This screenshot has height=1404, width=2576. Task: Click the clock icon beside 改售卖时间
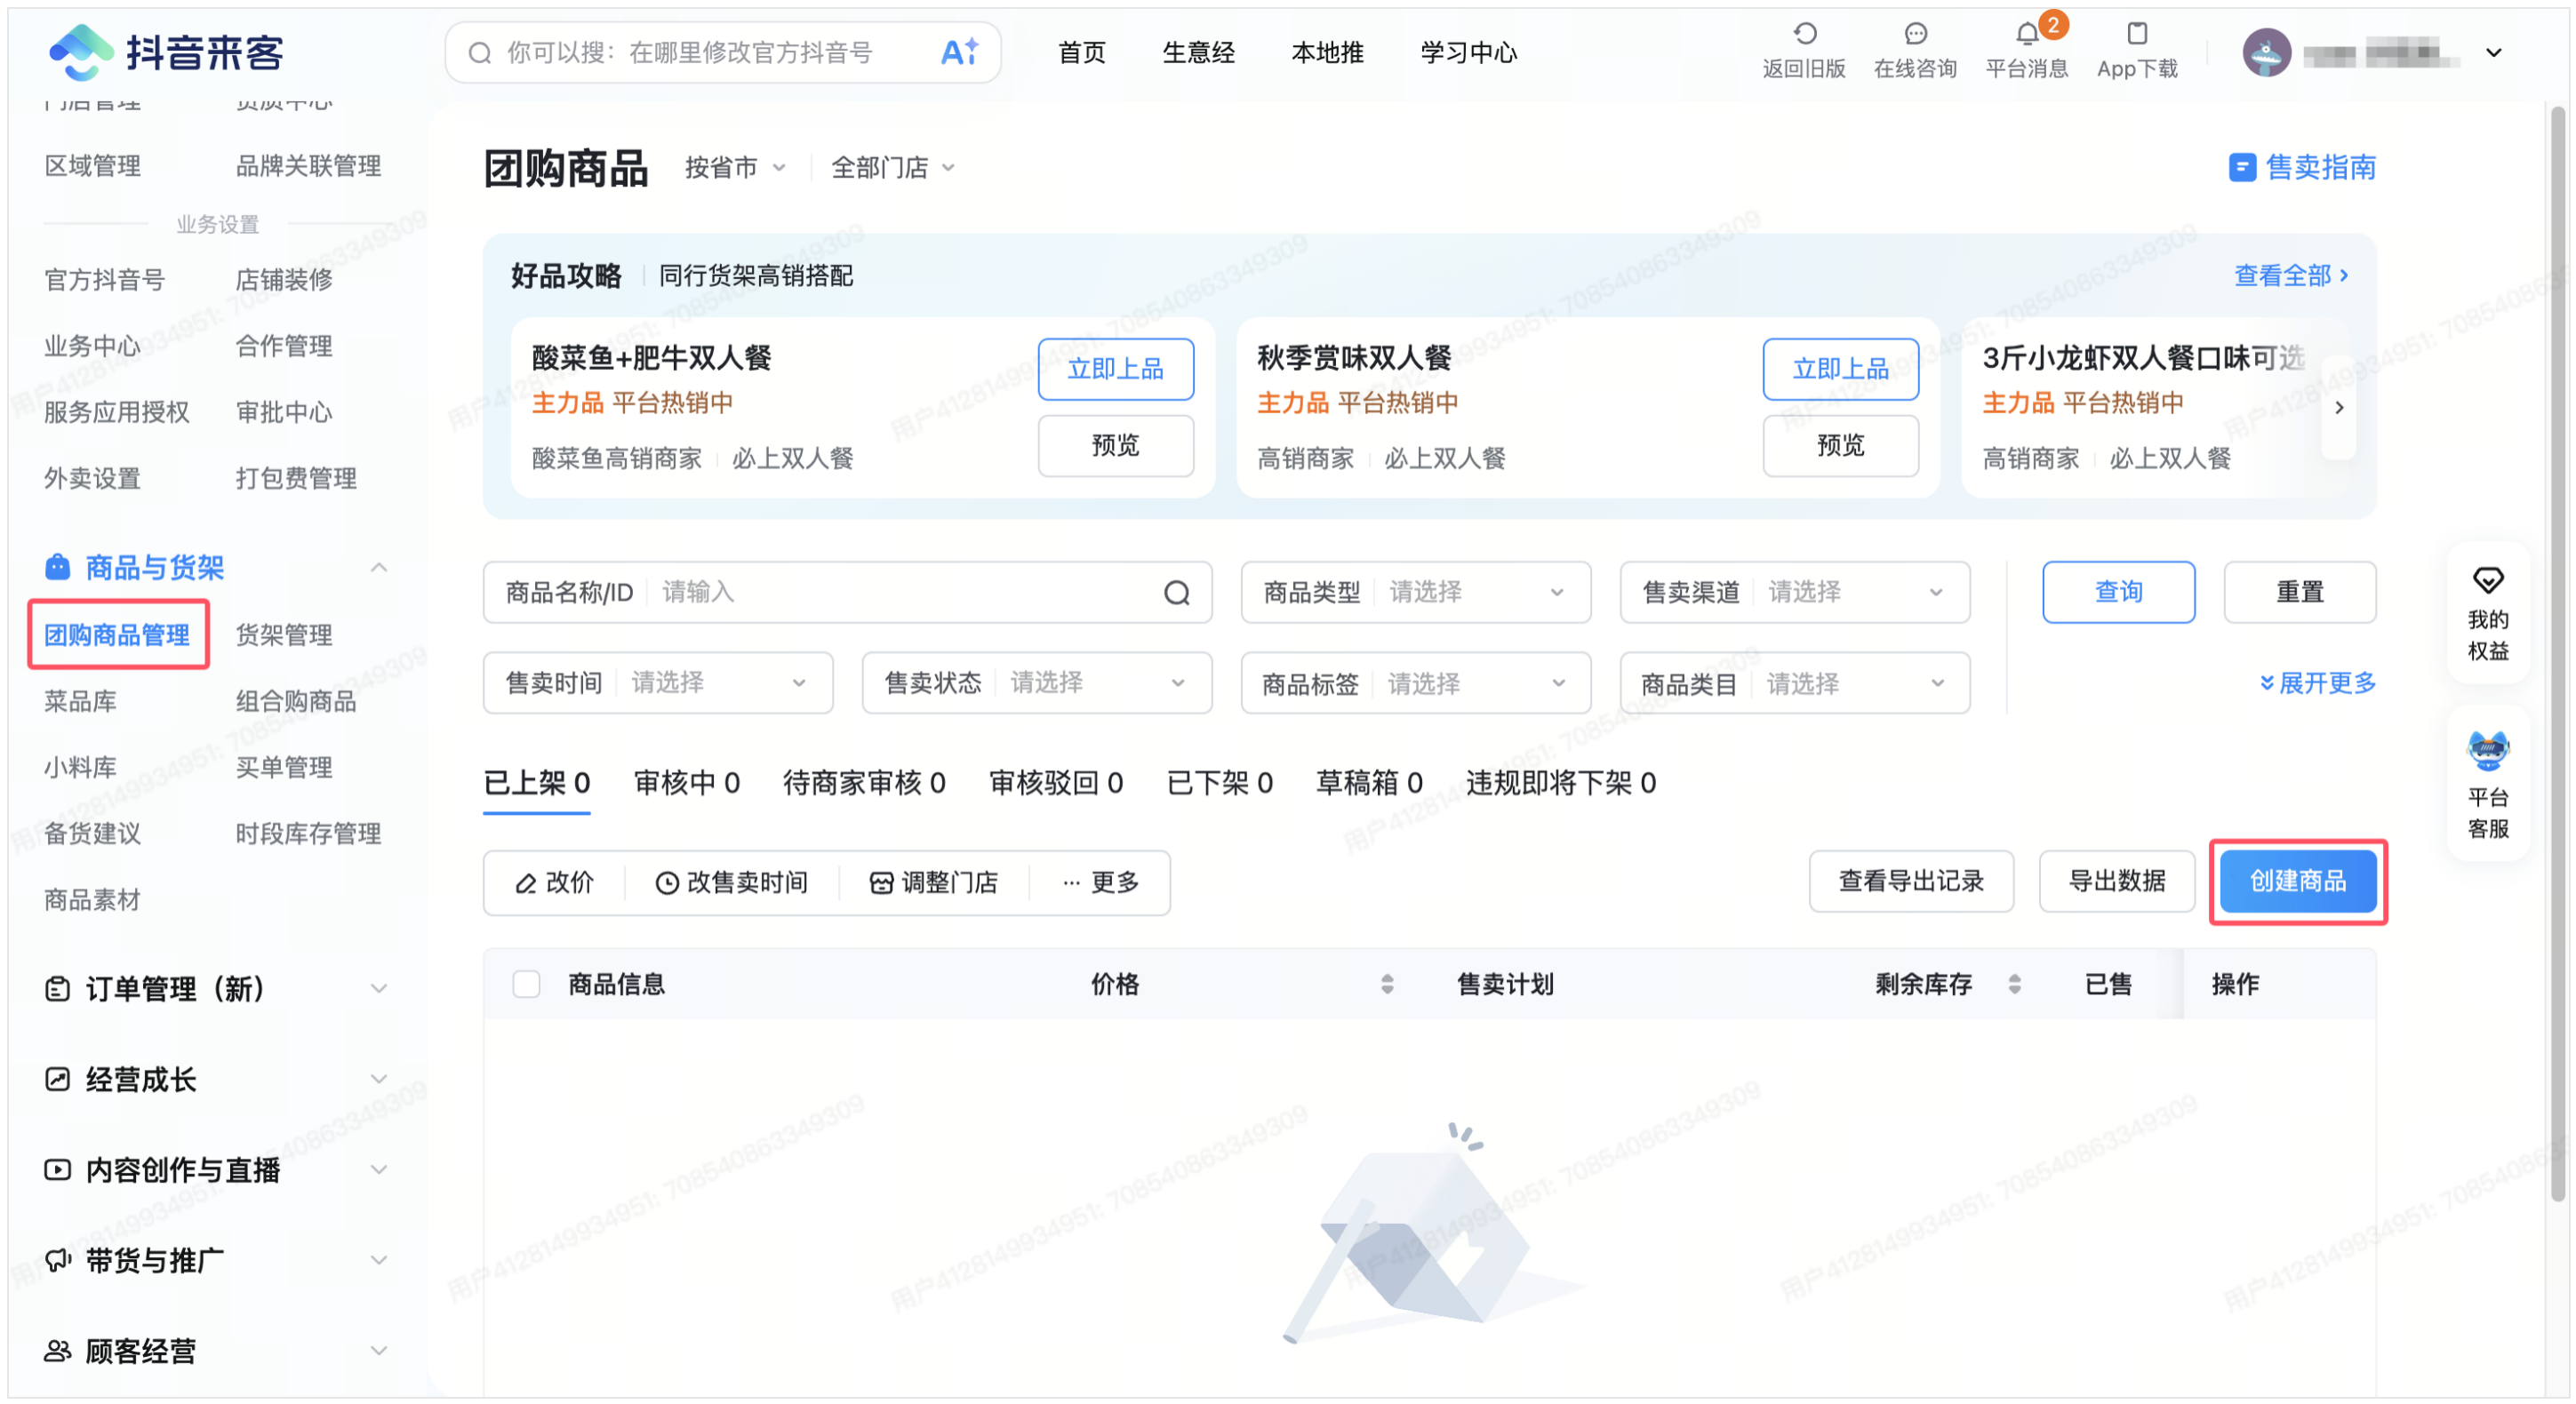point(668,882)
